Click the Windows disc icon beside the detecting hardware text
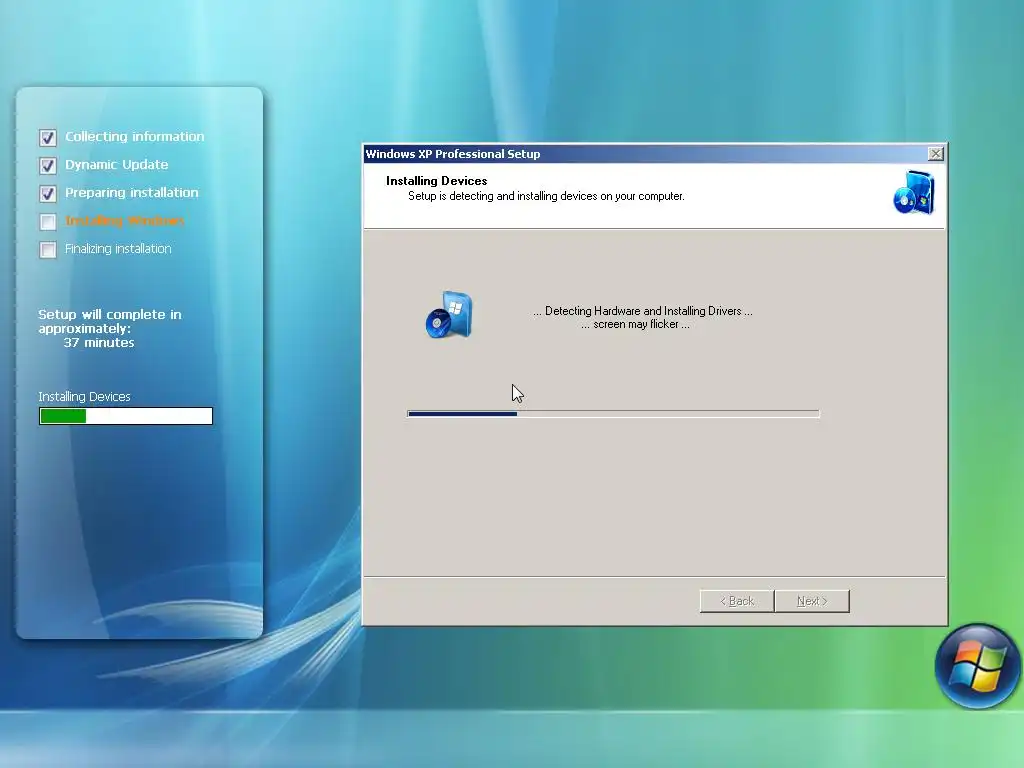 click(x=449, y=315)
